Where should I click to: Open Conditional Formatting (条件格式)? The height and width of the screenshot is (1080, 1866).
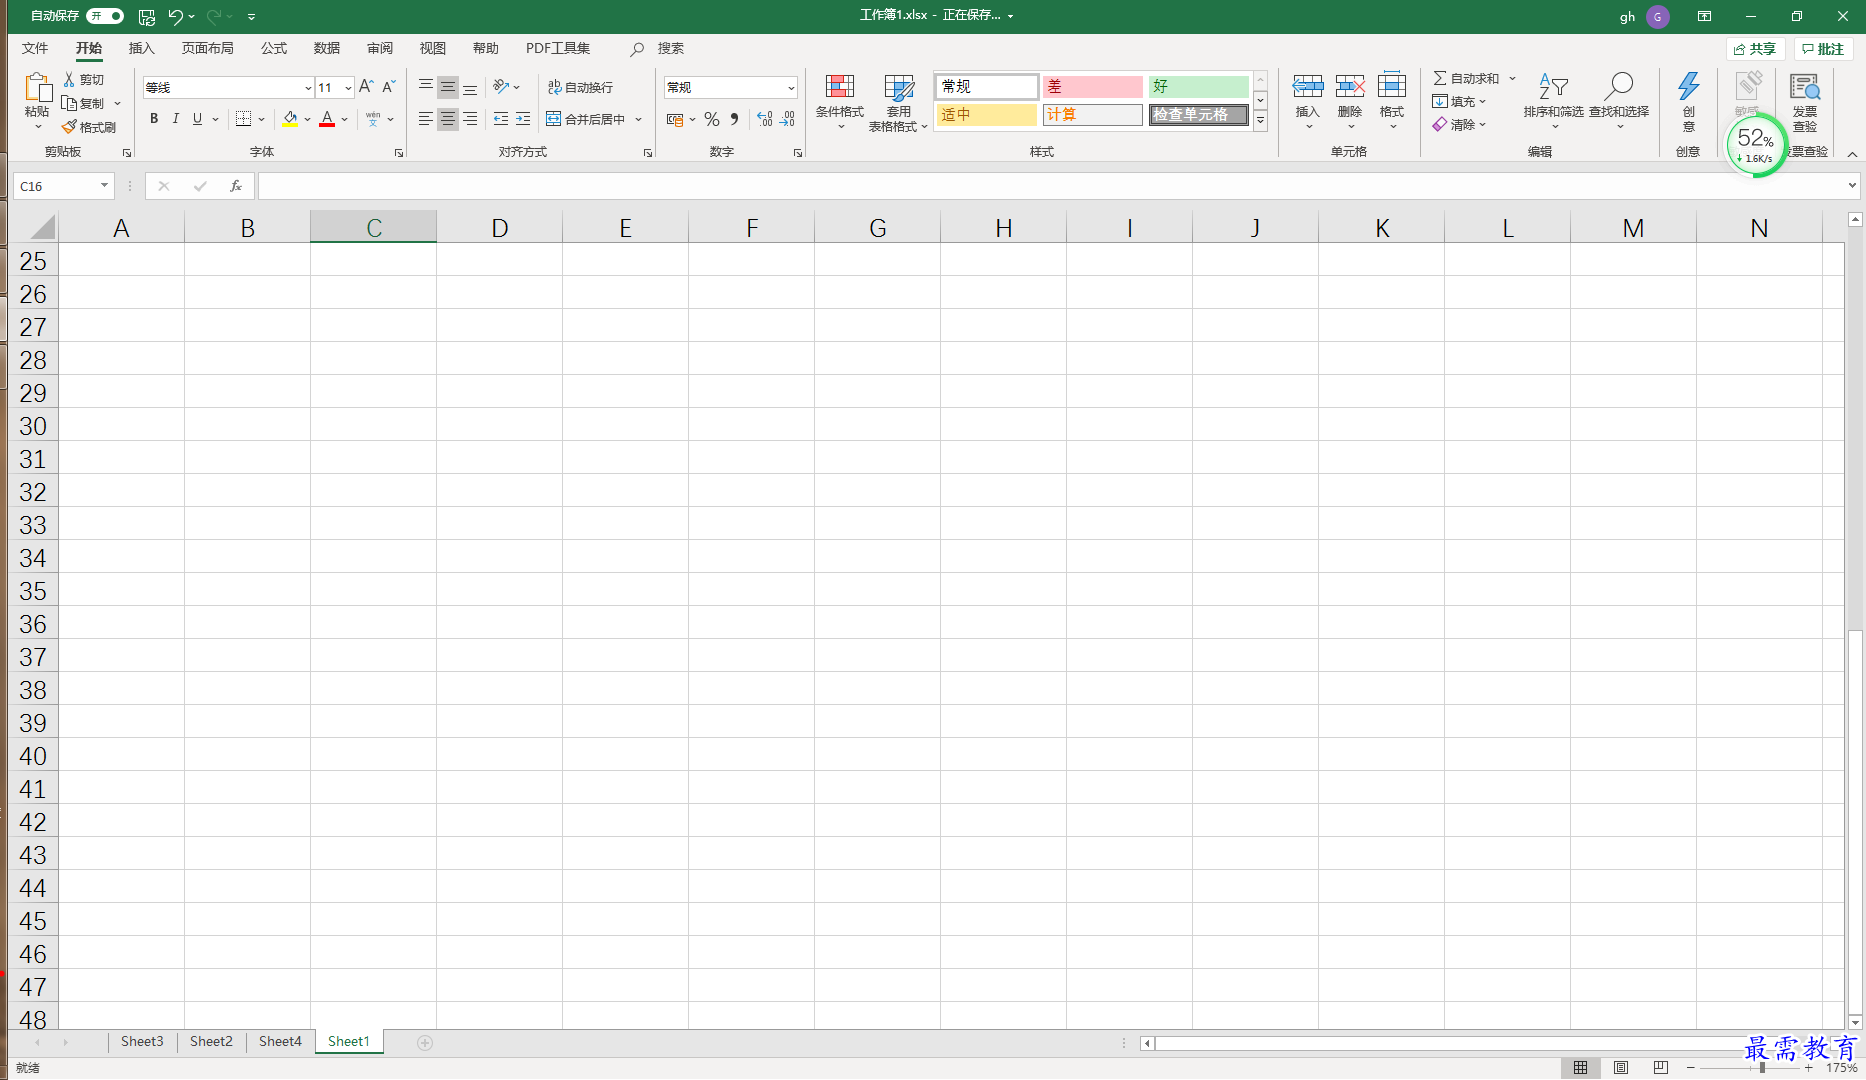840,101
